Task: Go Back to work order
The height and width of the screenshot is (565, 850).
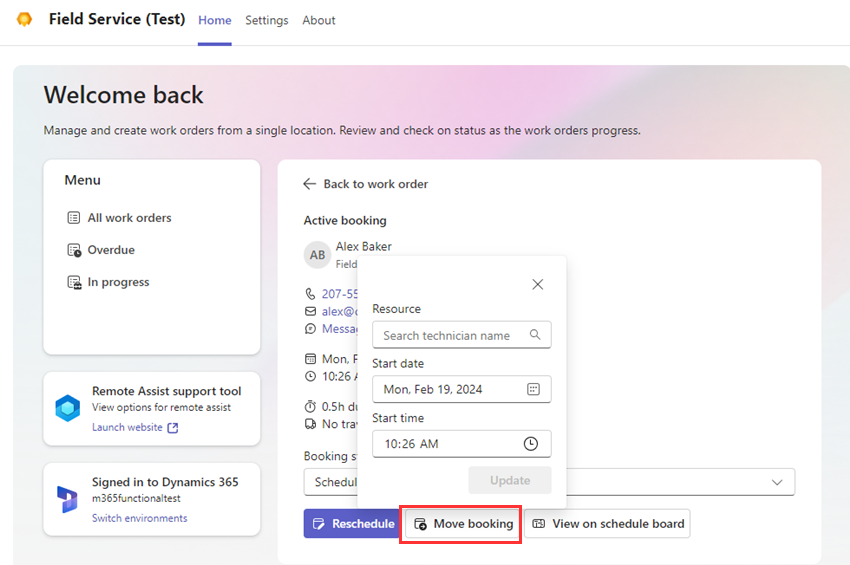Action: coord(376,184)
